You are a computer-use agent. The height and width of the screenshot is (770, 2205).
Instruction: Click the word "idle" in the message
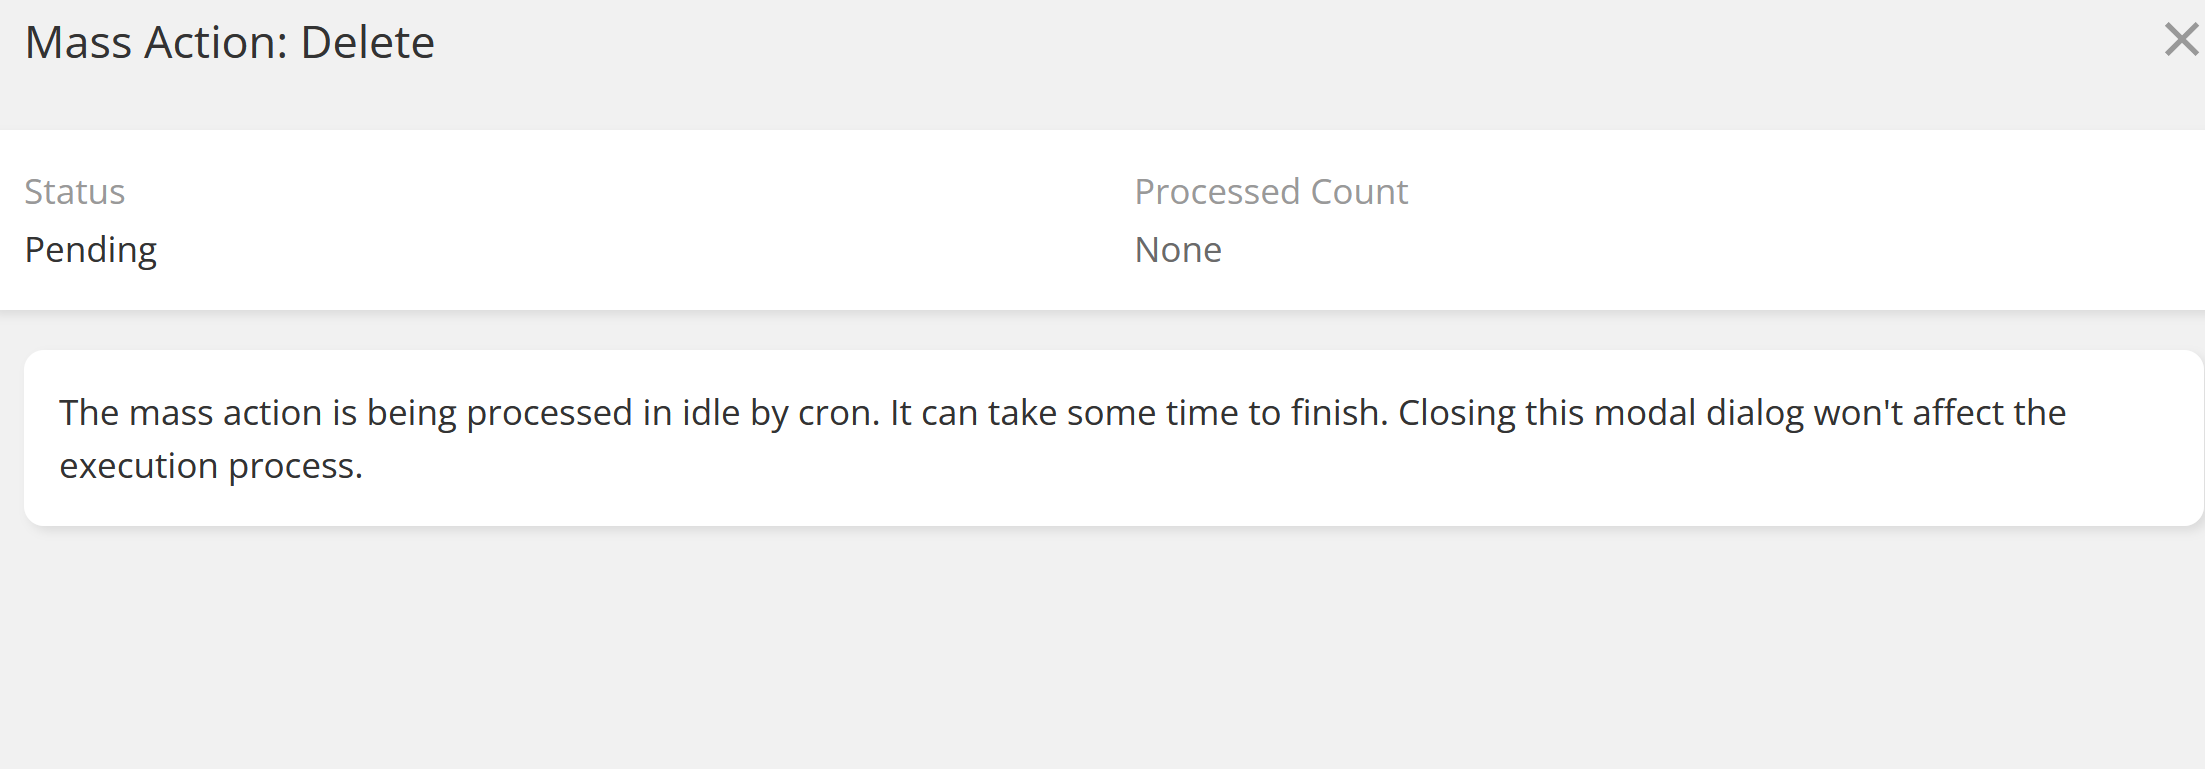coord(711,413)
